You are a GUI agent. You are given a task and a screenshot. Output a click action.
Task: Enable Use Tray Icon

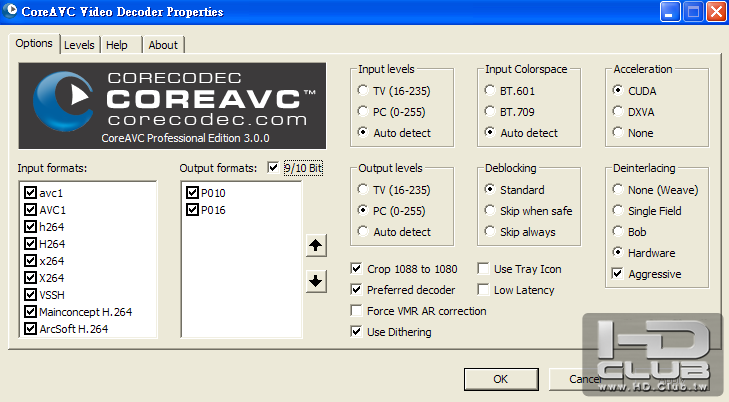point(484,269)
